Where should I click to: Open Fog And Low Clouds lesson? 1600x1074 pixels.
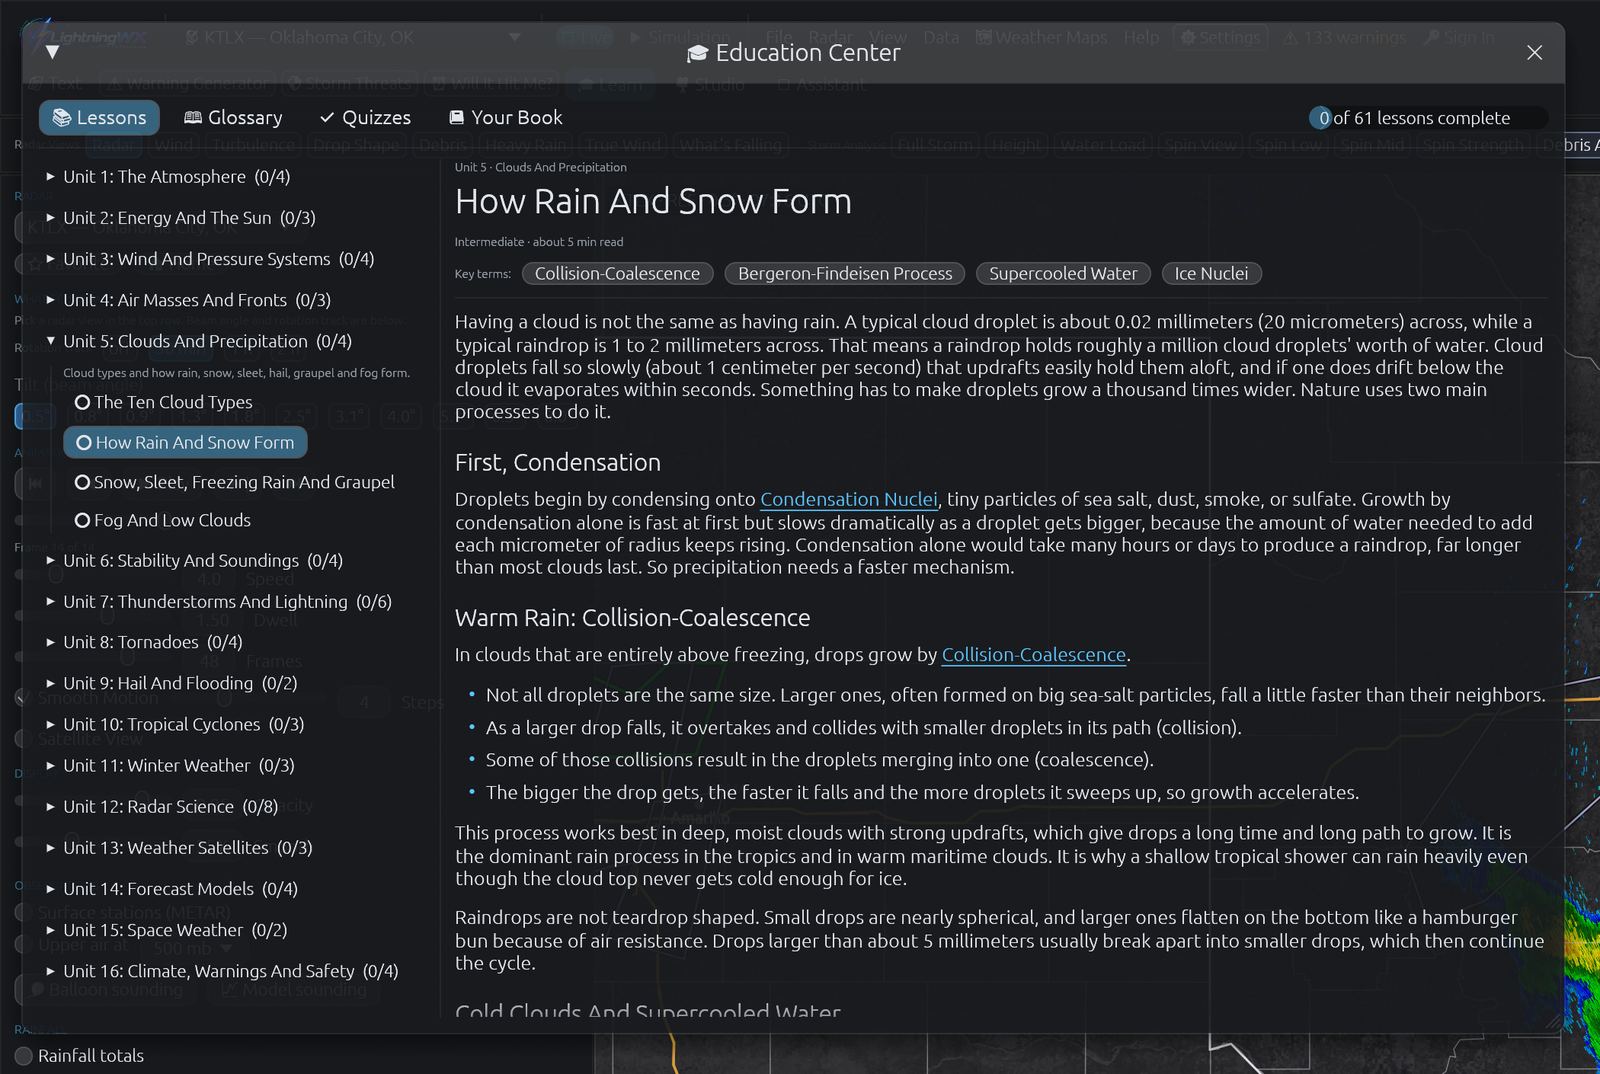(x=162, y=520)
